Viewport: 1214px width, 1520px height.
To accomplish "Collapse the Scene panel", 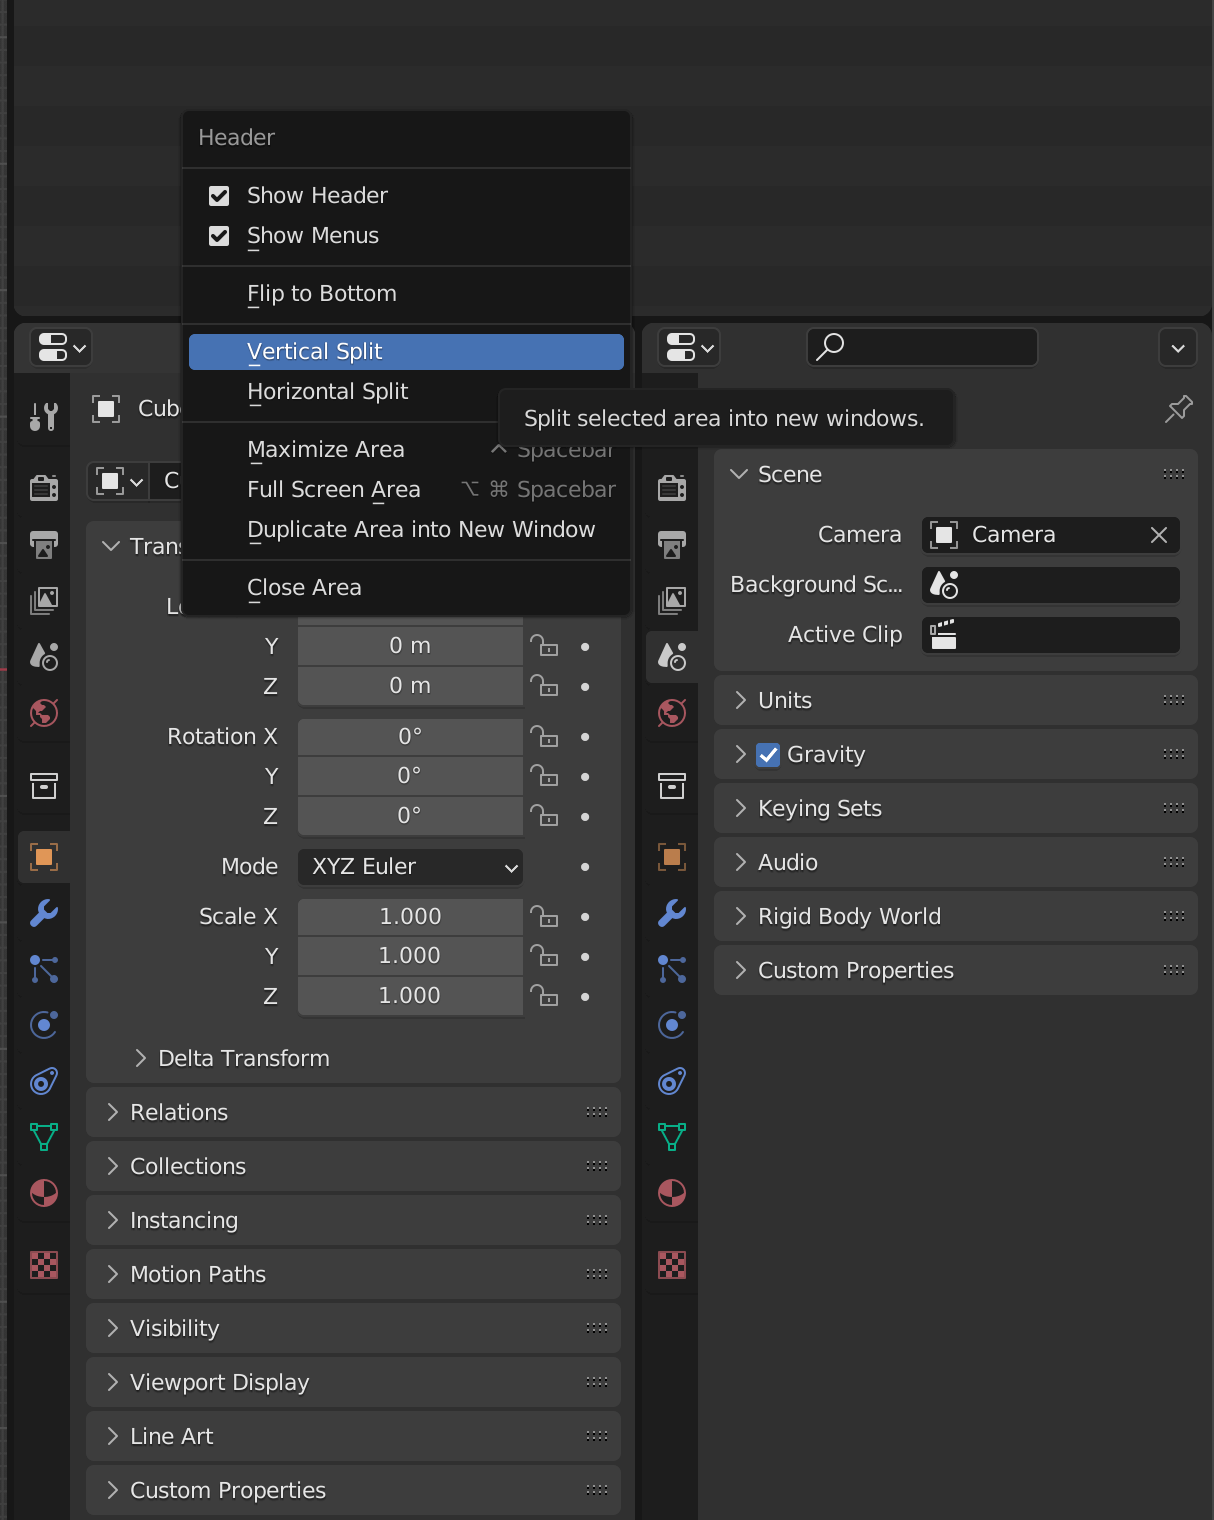I will coord(956,474).
